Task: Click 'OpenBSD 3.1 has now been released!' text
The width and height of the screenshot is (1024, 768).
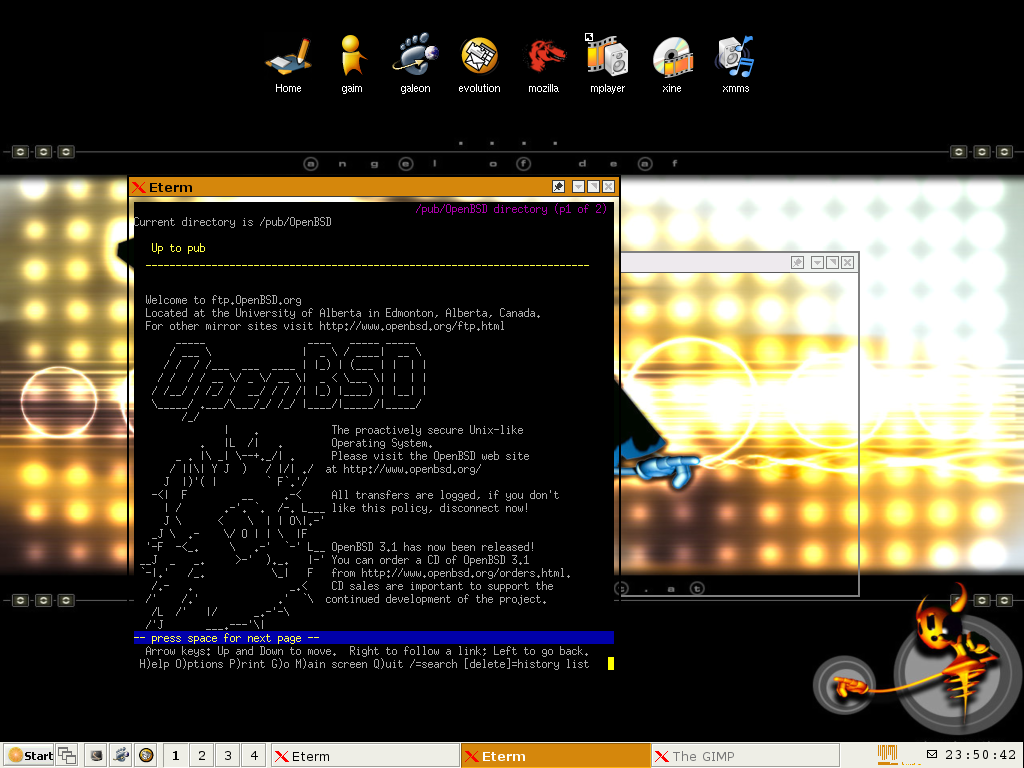Action: tap(432, 547)
